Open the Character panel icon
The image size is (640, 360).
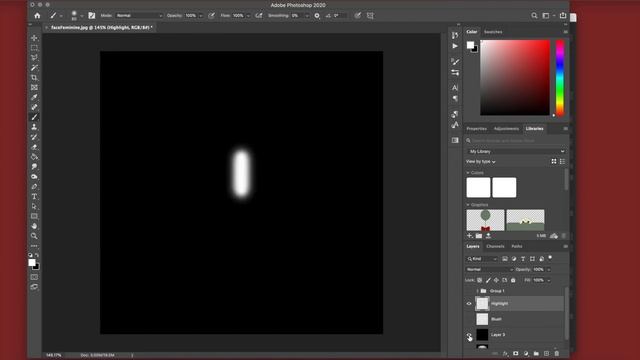coord(455,87)
